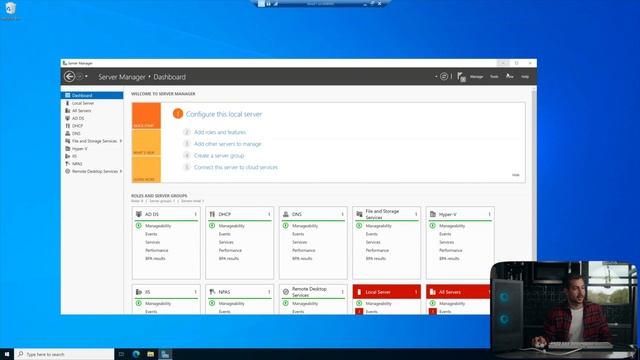This screenshot has height=360, width=640.
Task: Select the What's New orange tab
Action: point(146,142)
